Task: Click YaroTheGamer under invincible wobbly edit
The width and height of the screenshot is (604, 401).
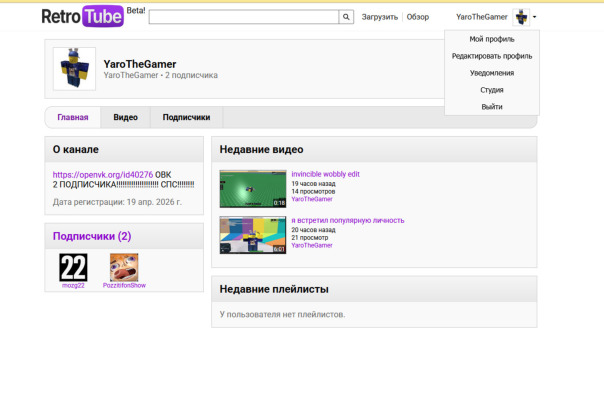Action: click(x=312, y=199)
